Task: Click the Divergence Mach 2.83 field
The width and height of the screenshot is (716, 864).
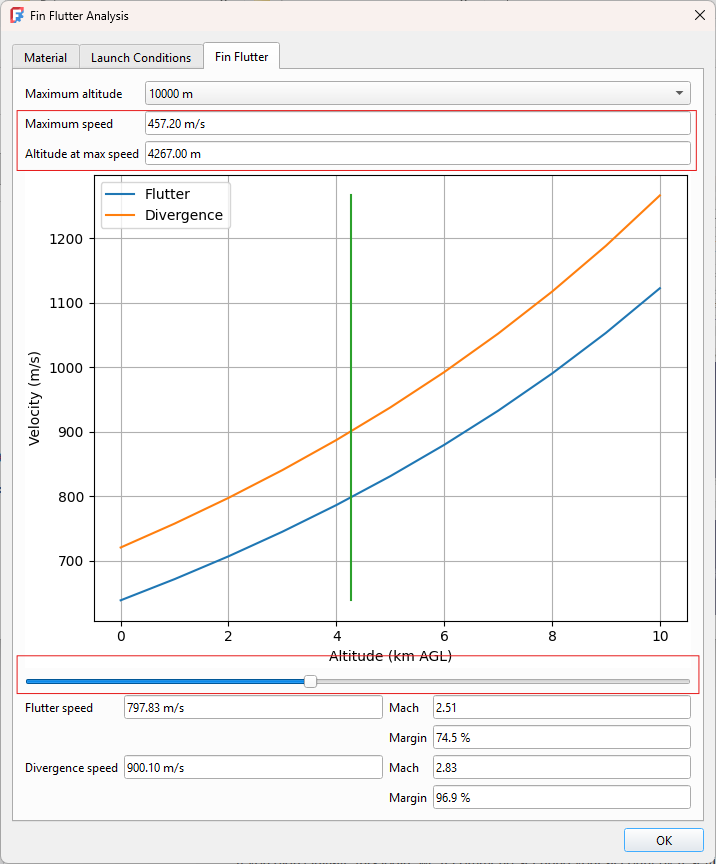Action: (560, 768)
